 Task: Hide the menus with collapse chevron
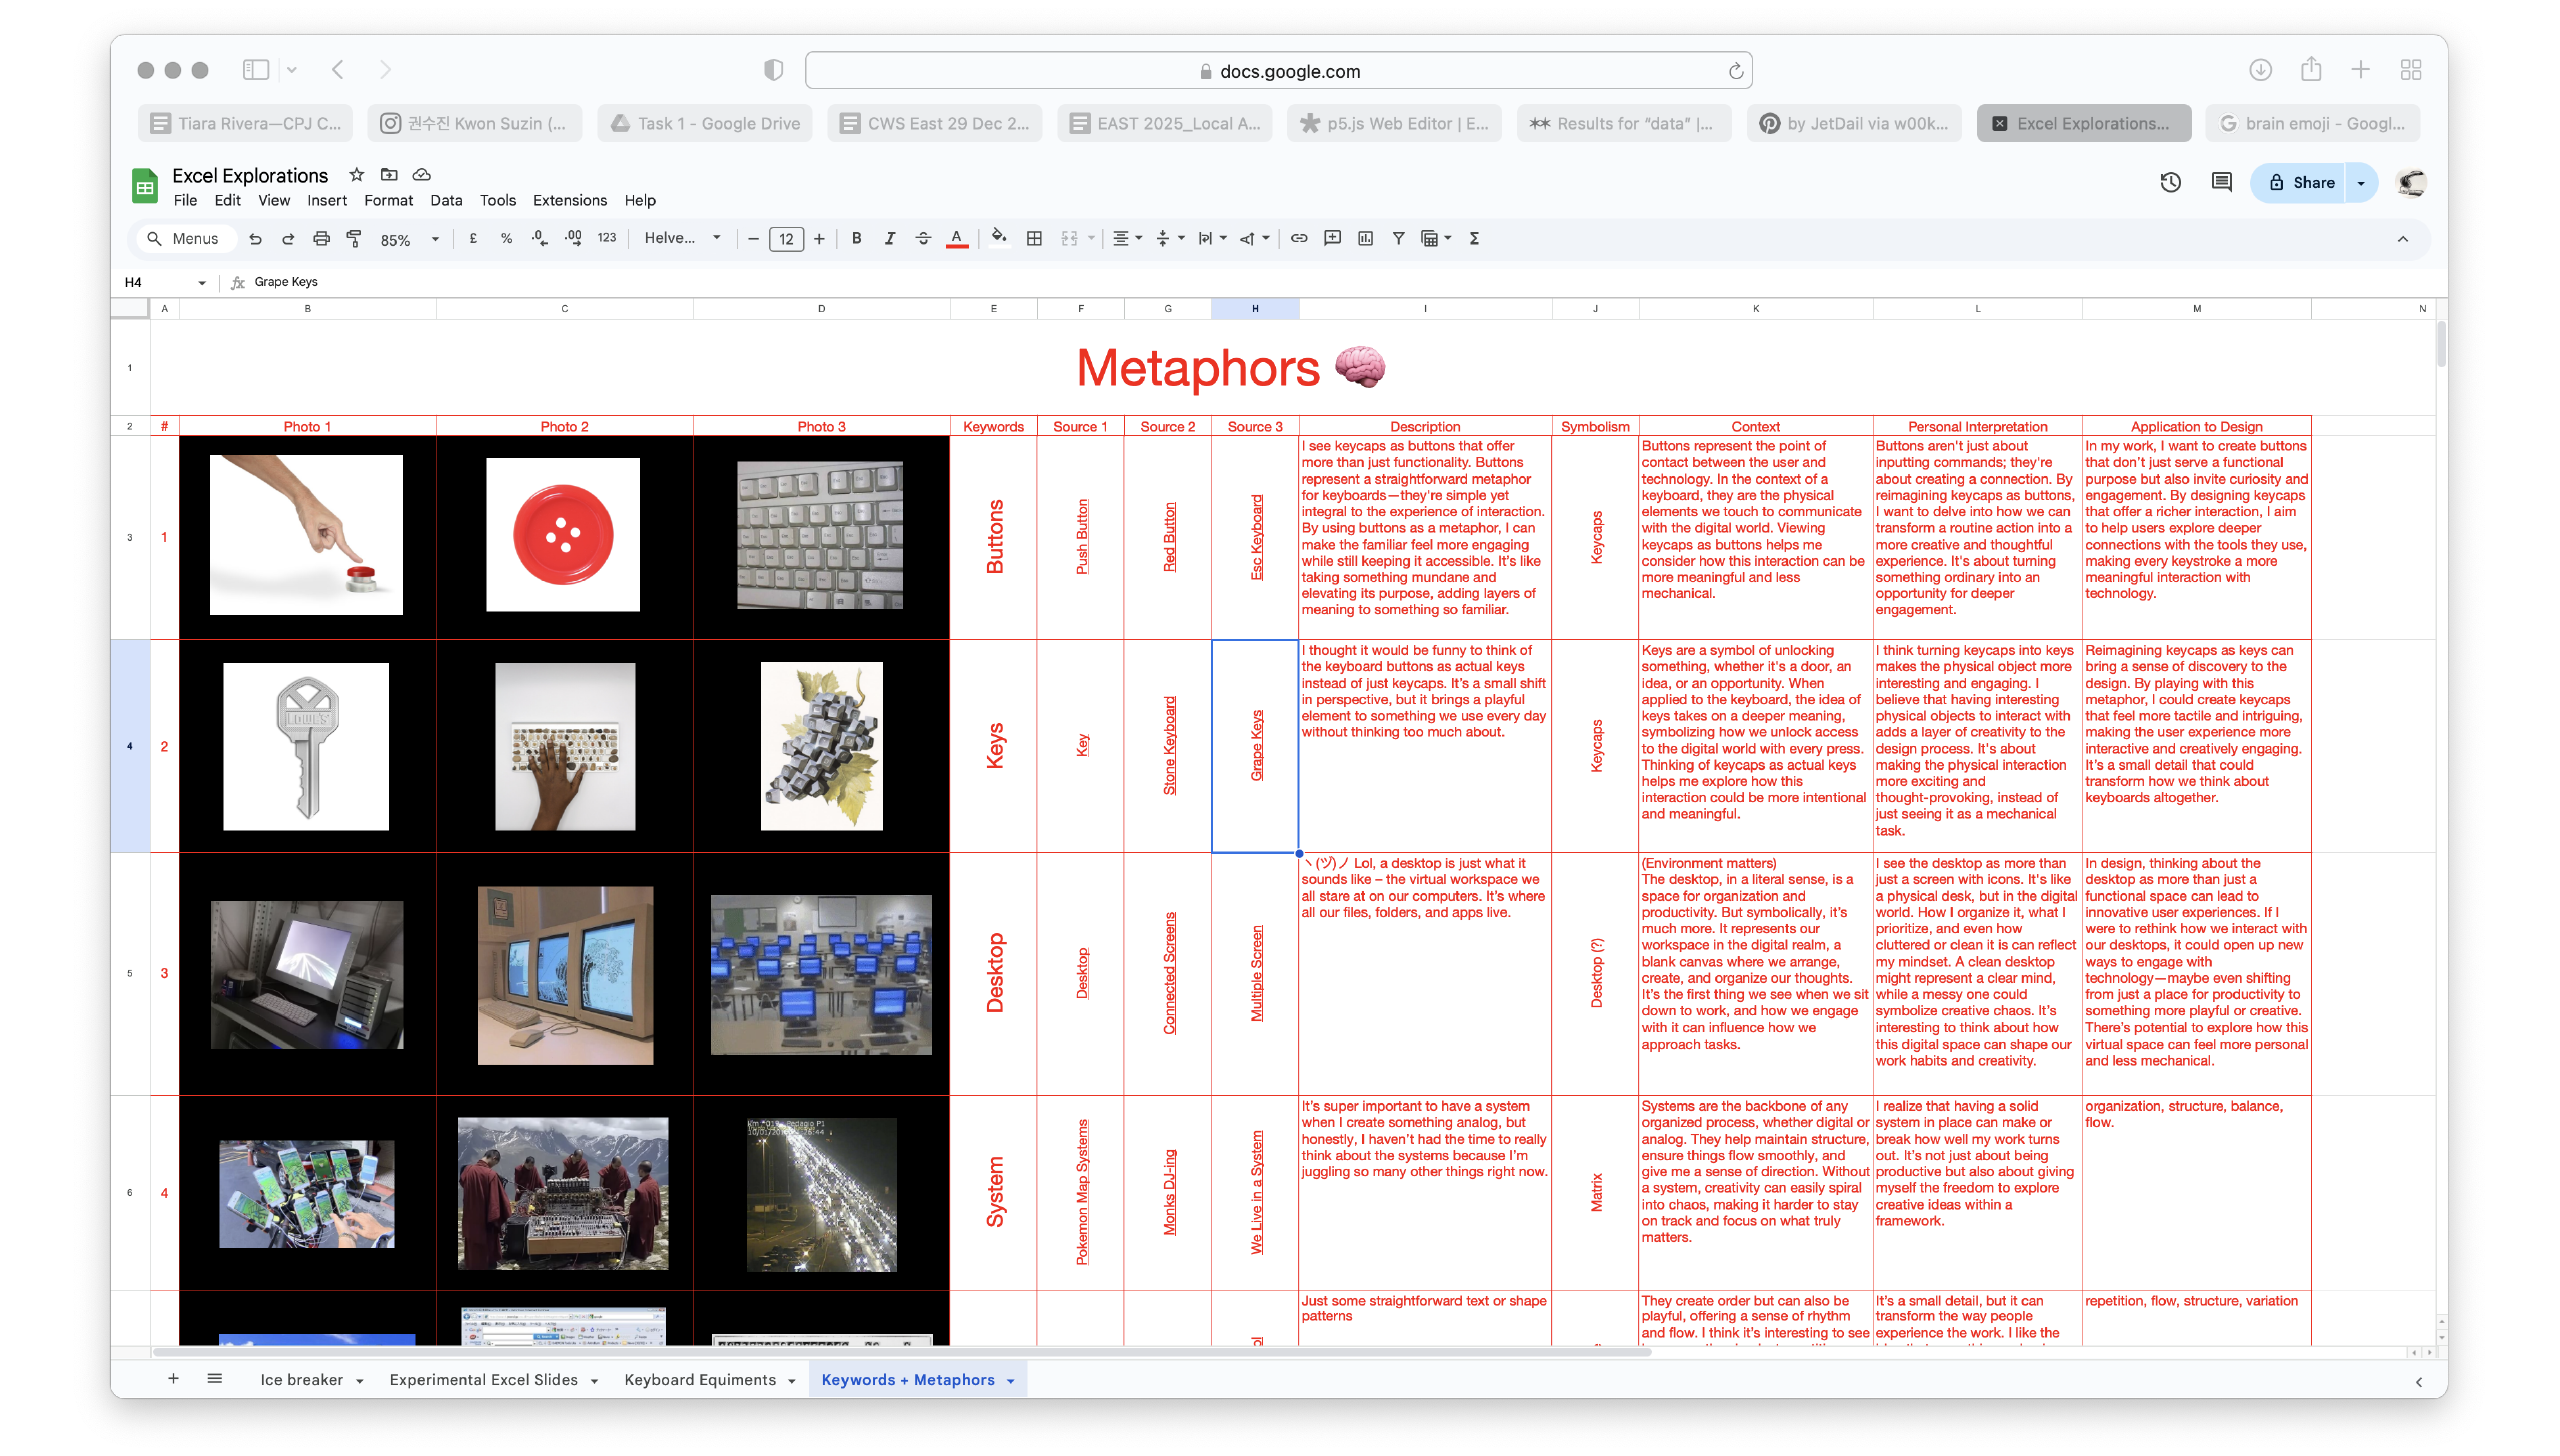(2403, 239)
